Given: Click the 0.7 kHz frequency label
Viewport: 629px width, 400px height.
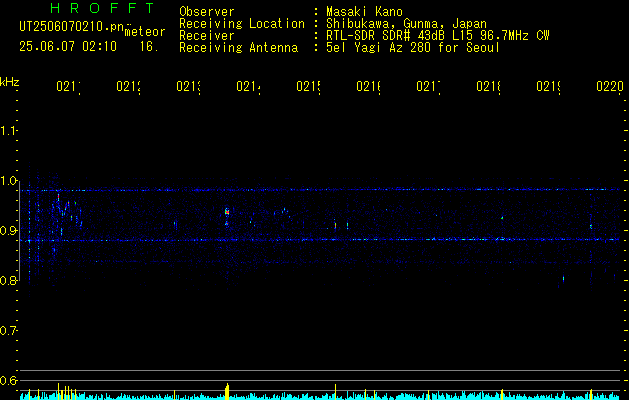Looking at the screenshot, I should tap(8, 330).
